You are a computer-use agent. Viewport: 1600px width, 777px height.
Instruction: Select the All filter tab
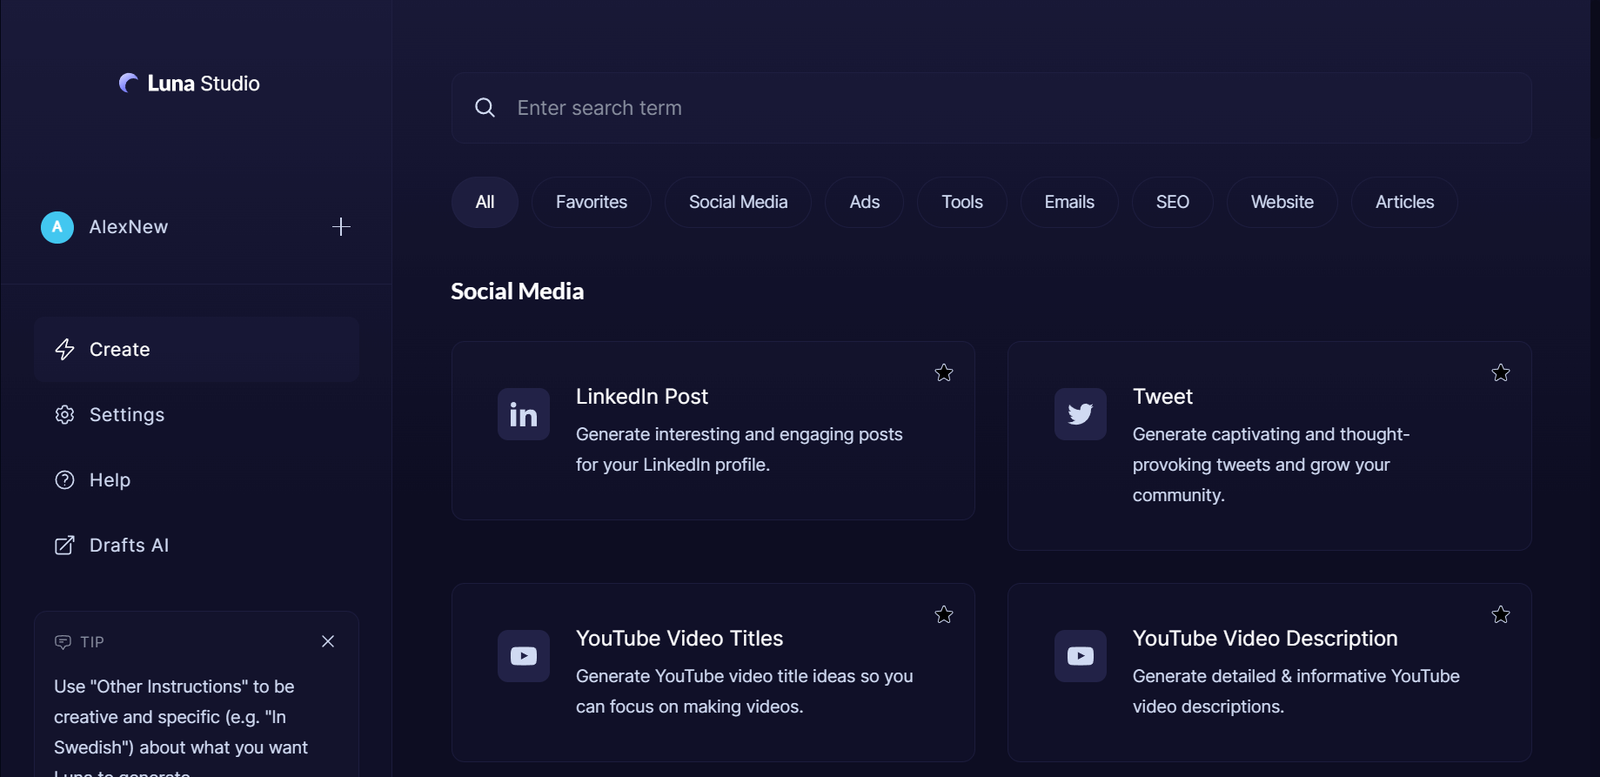point(485,202)
